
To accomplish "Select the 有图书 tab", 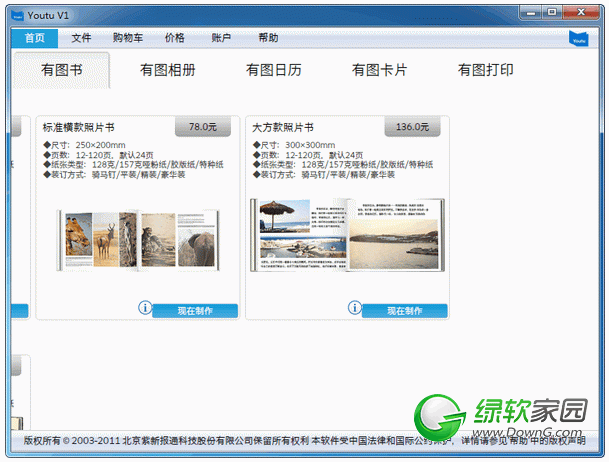I will (x=61, y=71).
